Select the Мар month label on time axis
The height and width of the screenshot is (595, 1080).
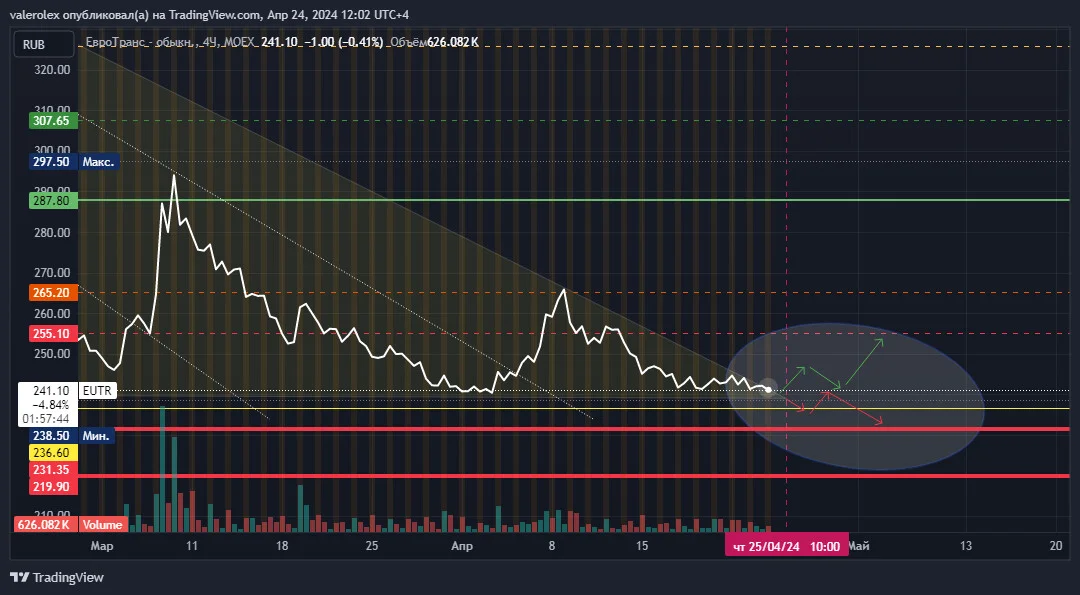point(102,546)
